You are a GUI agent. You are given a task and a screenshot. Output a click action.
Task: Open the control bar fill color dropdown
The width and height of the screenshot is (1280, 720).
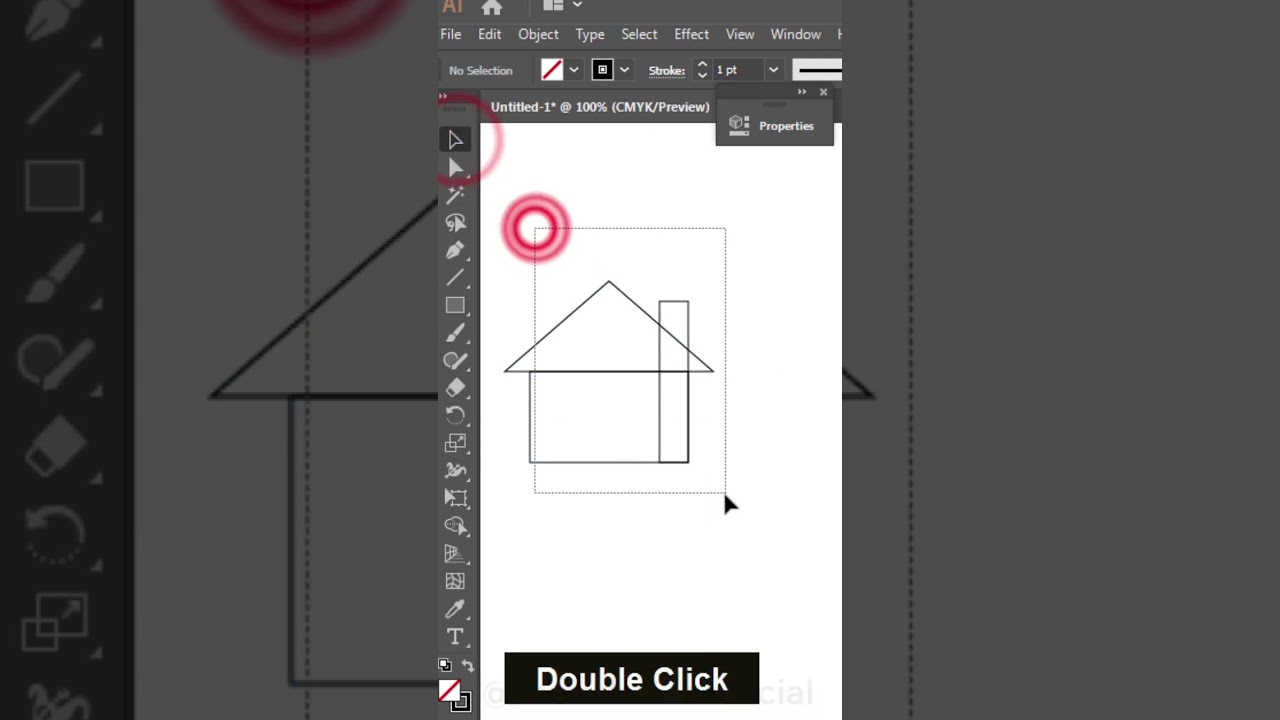click(x=574, y=70)
